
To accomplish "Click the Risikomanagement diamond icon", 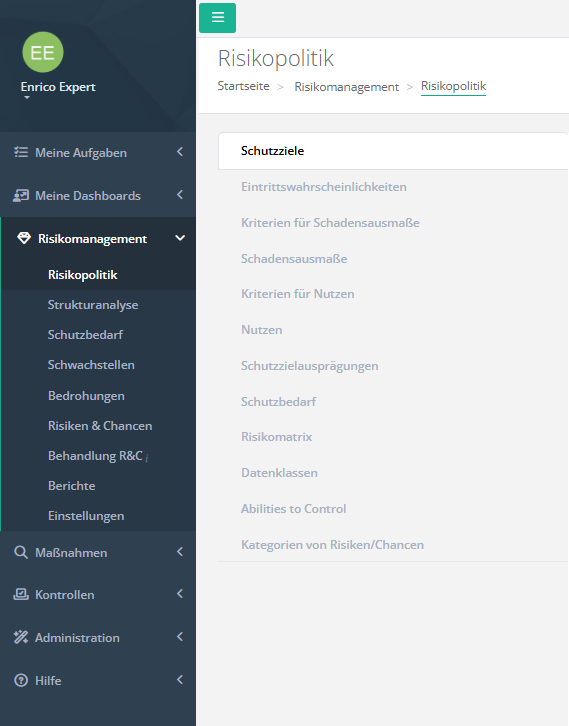I will [x=24, y=238].
